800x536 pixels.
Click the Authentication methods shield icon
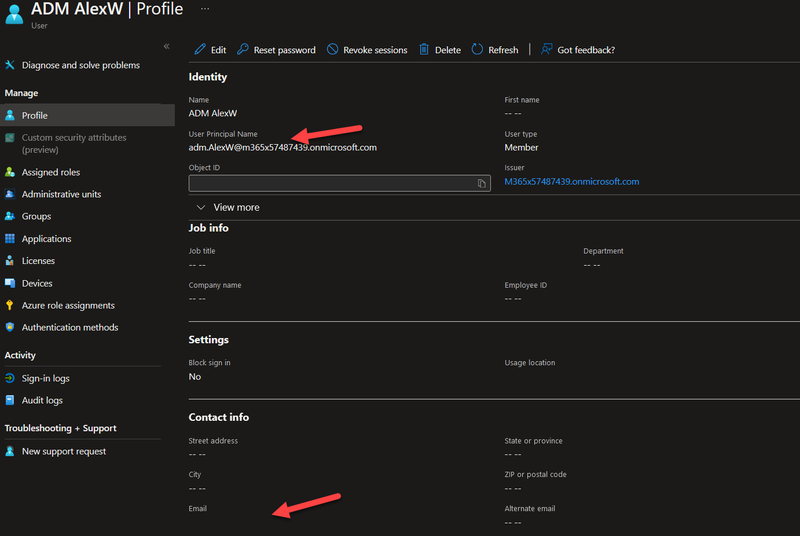click(x=10, y=327)
